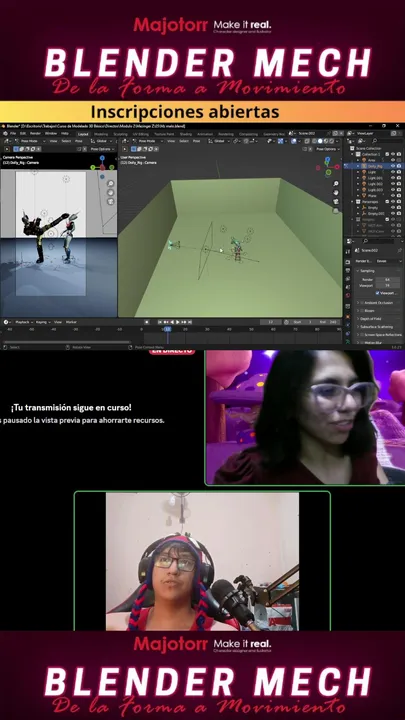405x720 pixels.
Task: Open the Window menu
Action: 51,133
